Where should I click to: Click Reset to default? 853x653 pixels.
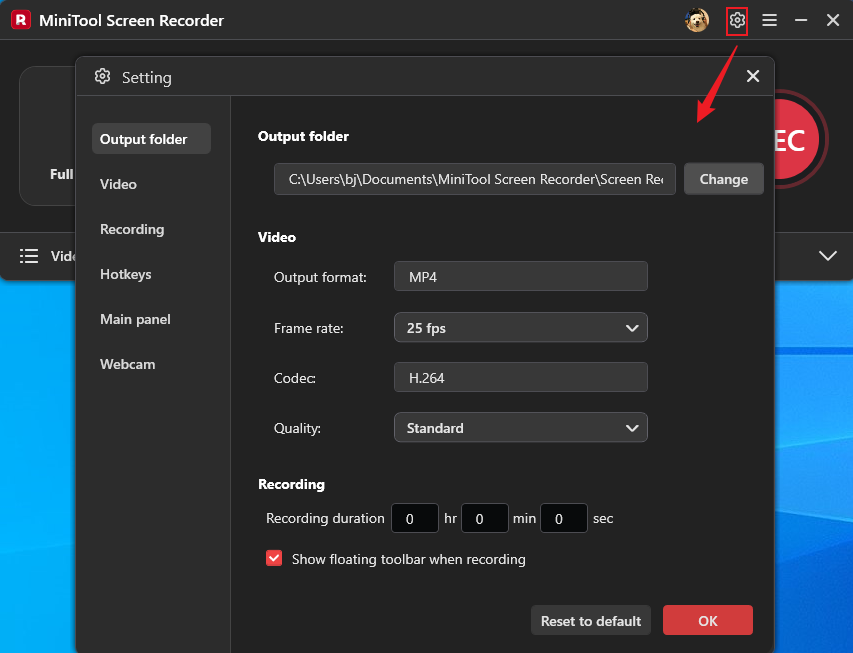tap(590, 620)
